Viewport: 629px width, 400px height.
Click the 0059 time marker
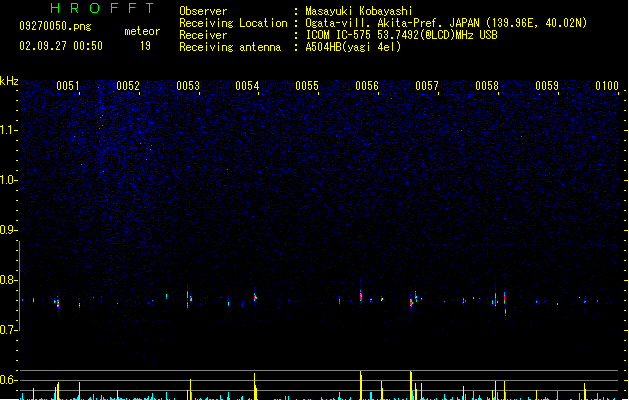pyautogui.click(x=547, y=86)
